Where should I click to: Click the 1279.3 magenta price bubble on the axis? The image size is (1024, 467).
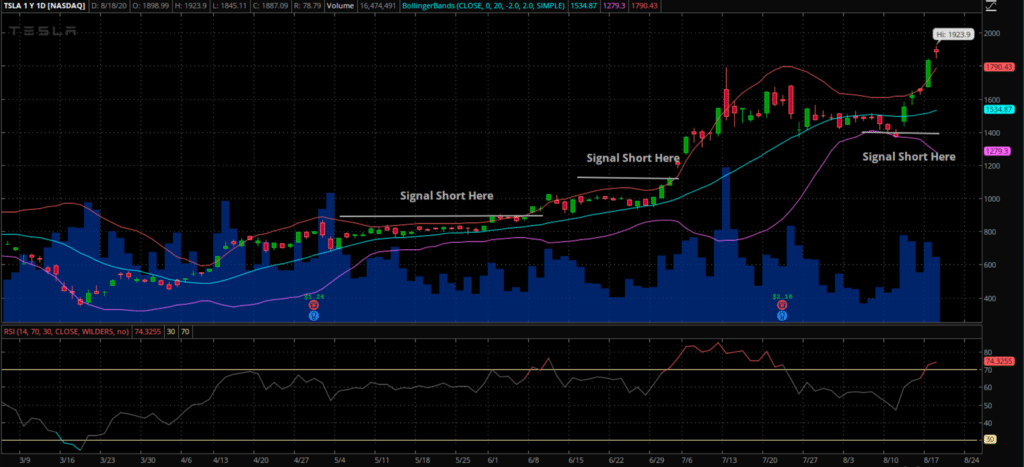click(x=997, y=151)
